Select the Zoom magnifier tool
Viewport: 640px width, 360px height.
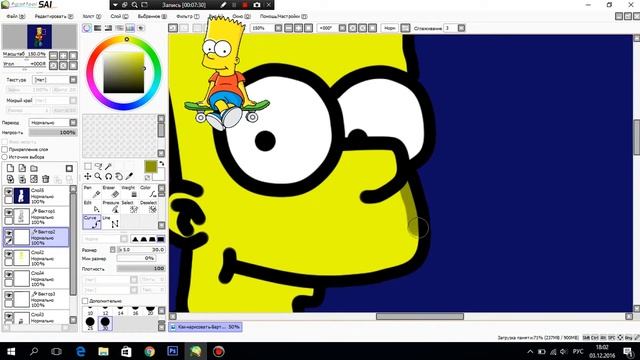point(98,176)
